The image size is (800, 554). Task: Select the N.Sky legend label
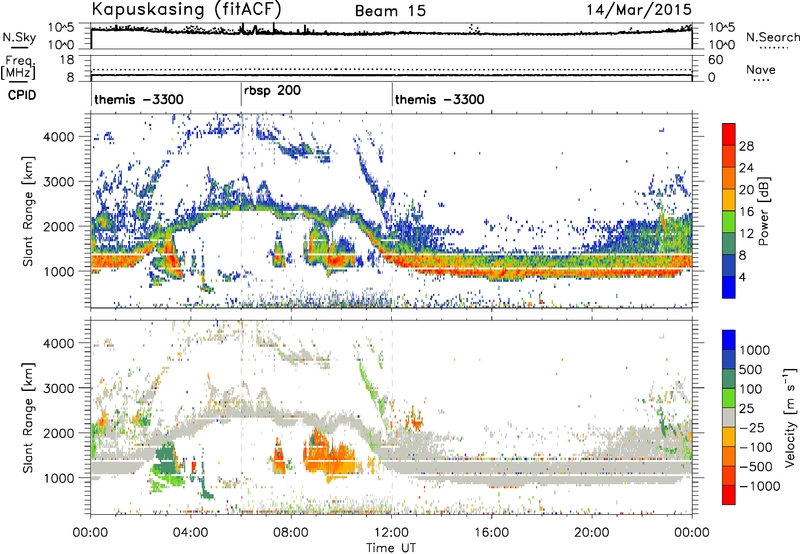pos(19,37)
